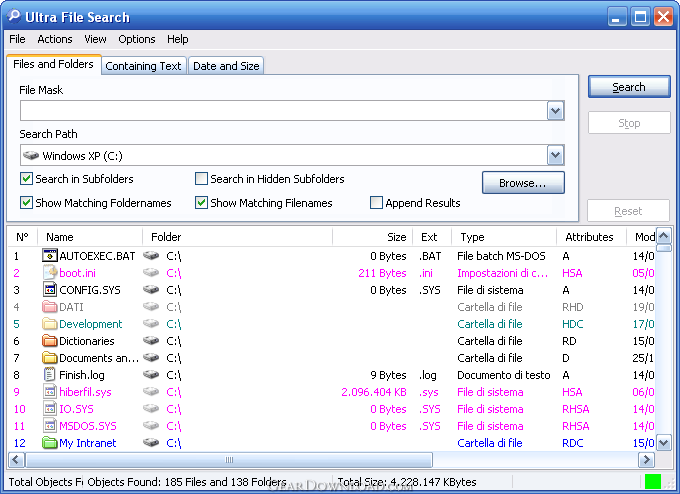Click the Browse... button
The image size is (680, 494).
[x=523, y=183]
